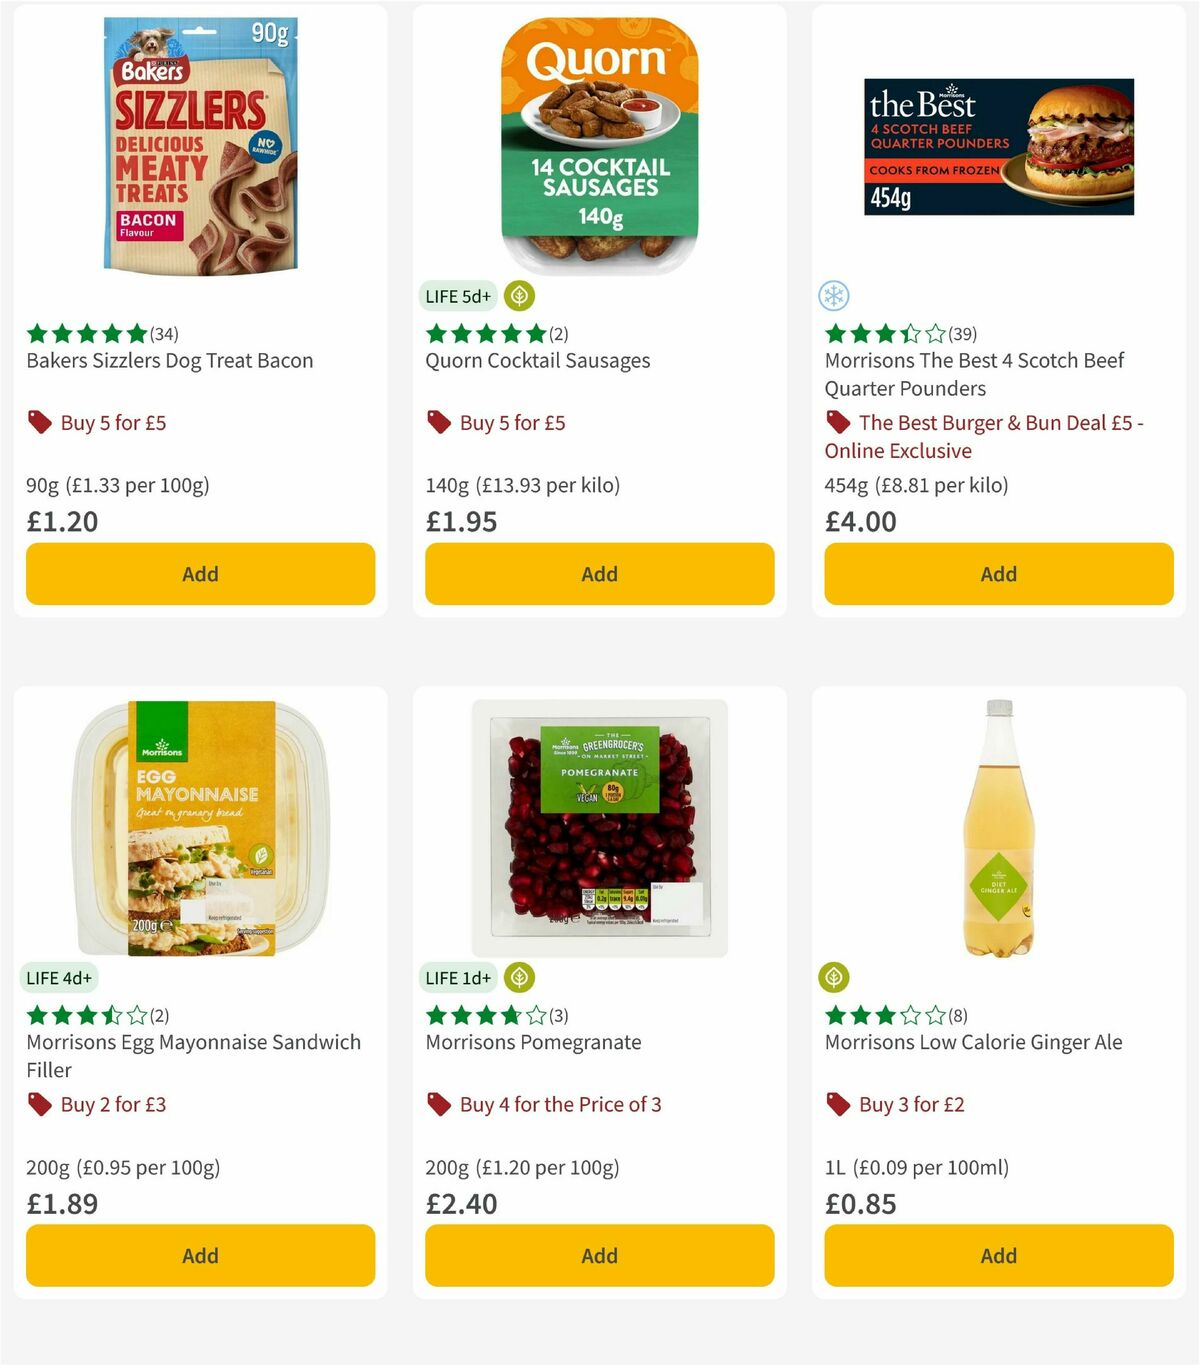Click the snowflake frozen icon on Scotch Beef Quarter Pounders
Screen dimensions: 1200x1366
click(833, 296)
